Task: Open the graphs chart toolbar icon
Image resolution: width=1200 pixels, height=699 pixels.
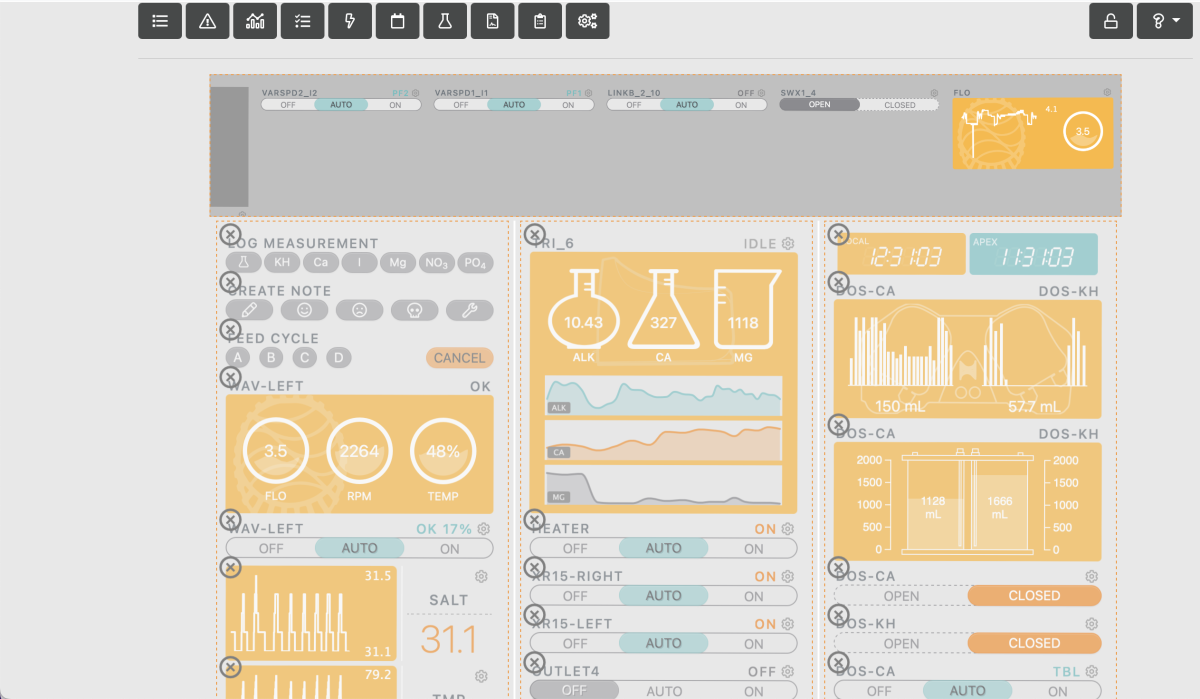Action: tap(255, 21)
